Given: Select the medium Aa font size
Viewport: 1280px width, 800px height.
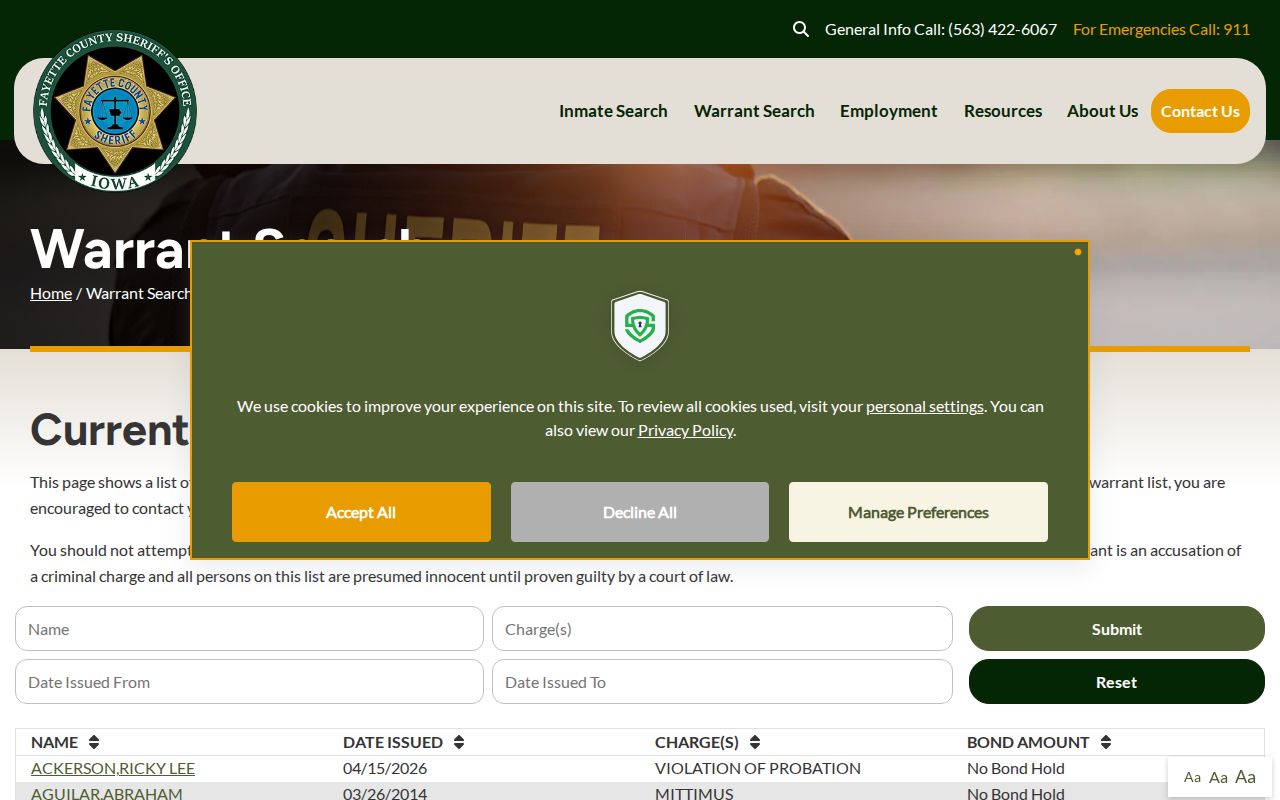Looking at the screenshot, I should 1218,777.
